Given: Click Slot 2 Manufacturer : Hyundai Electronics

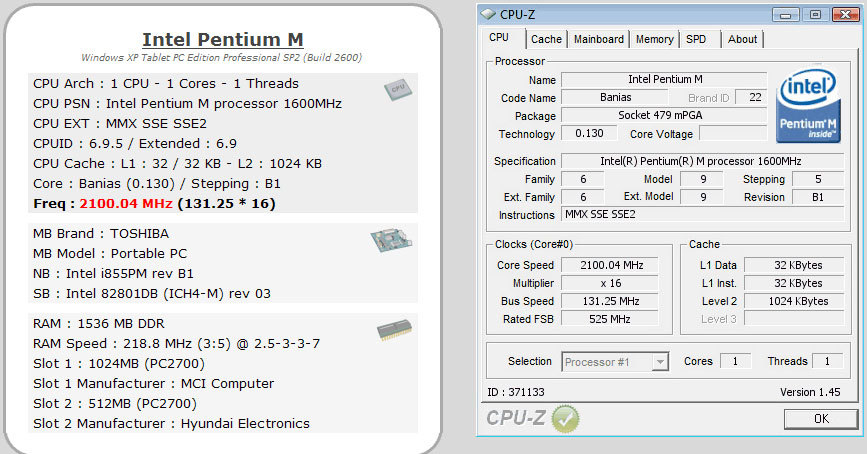Looking at the screenshot, I should [171, 424].
